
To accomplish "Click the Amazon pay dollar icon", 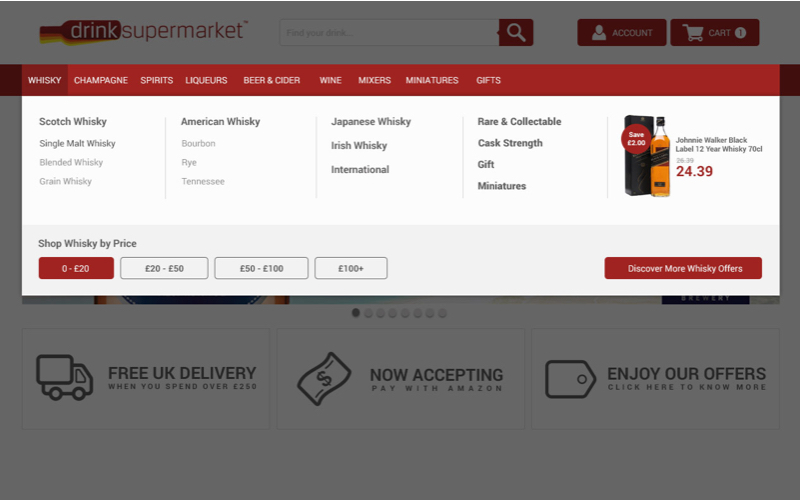I will [323, 378].
